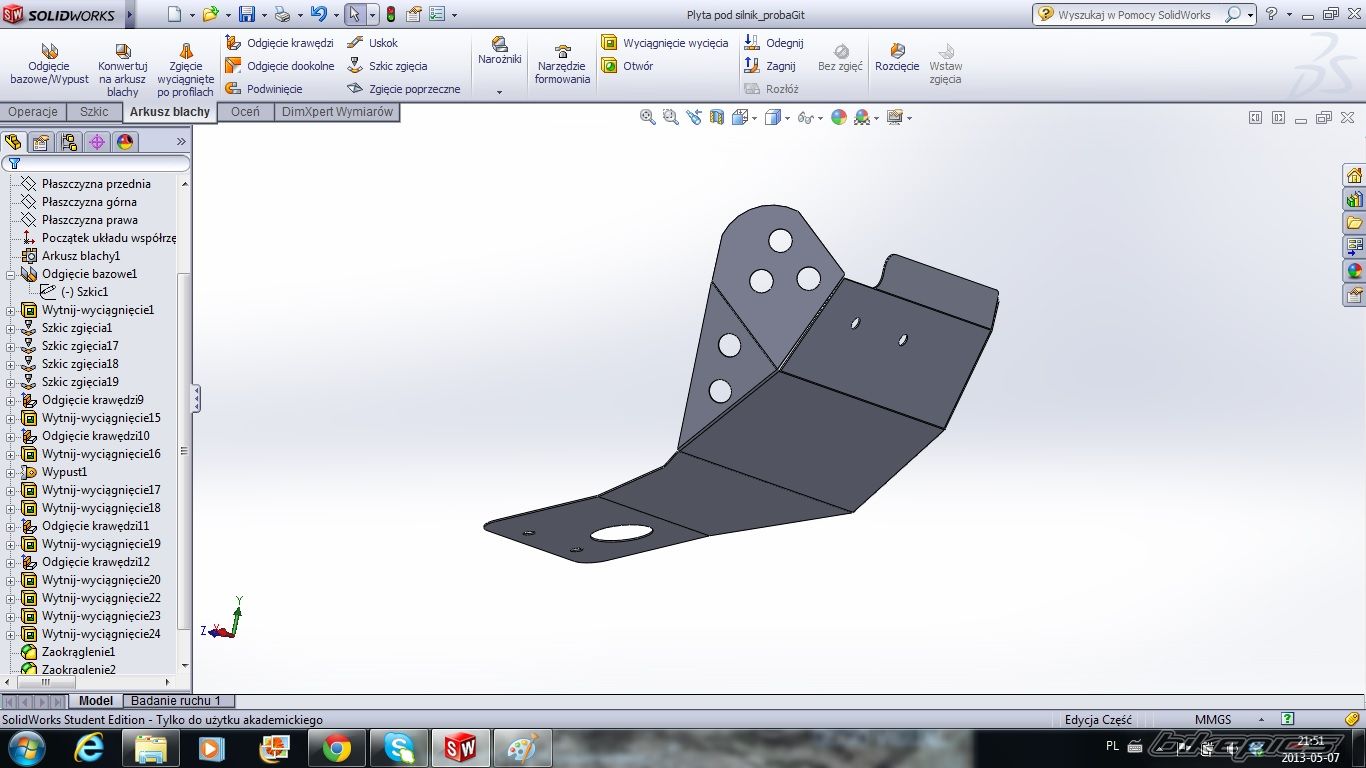
Task: Open the FeatureManager design tree tab
Action: [x=13, y=142]
